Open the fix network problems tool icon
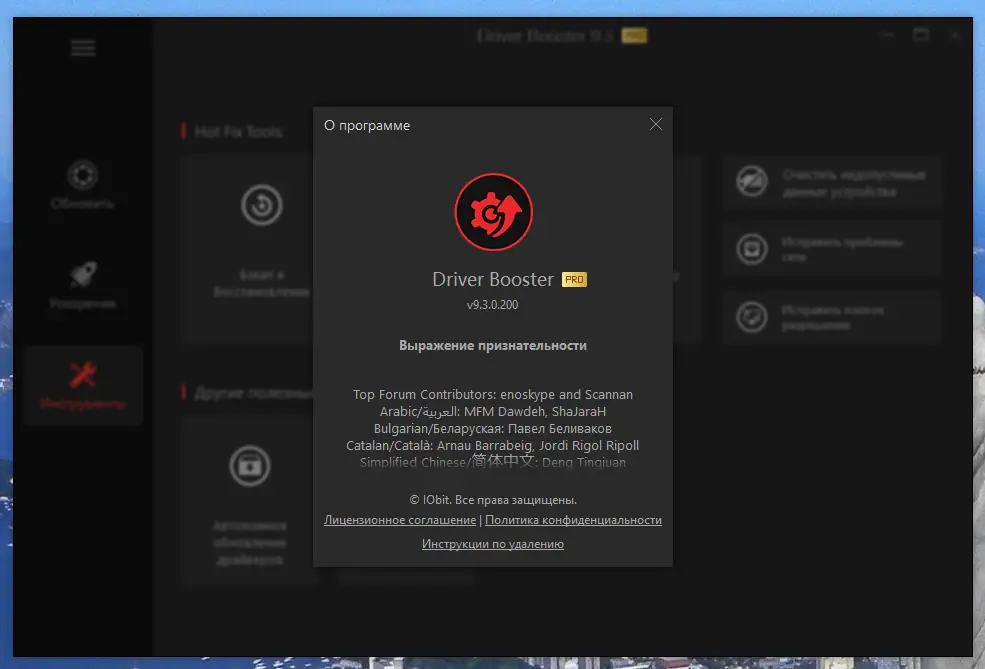The height and width of the screenshot is (669, 985). (752, 249)
